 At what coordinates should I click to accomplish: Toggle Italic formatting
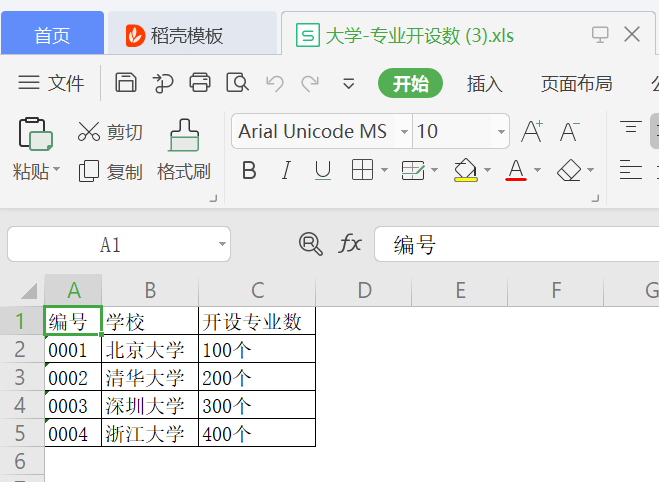point(286,171)
